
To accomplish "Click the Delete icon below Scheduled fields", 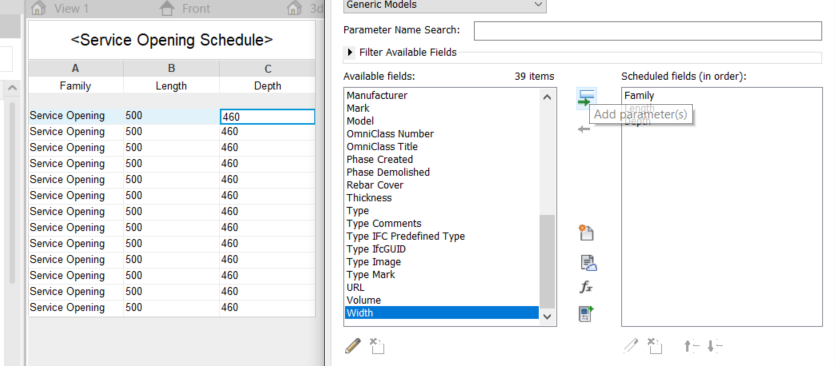I will click(x=655, y=346).
